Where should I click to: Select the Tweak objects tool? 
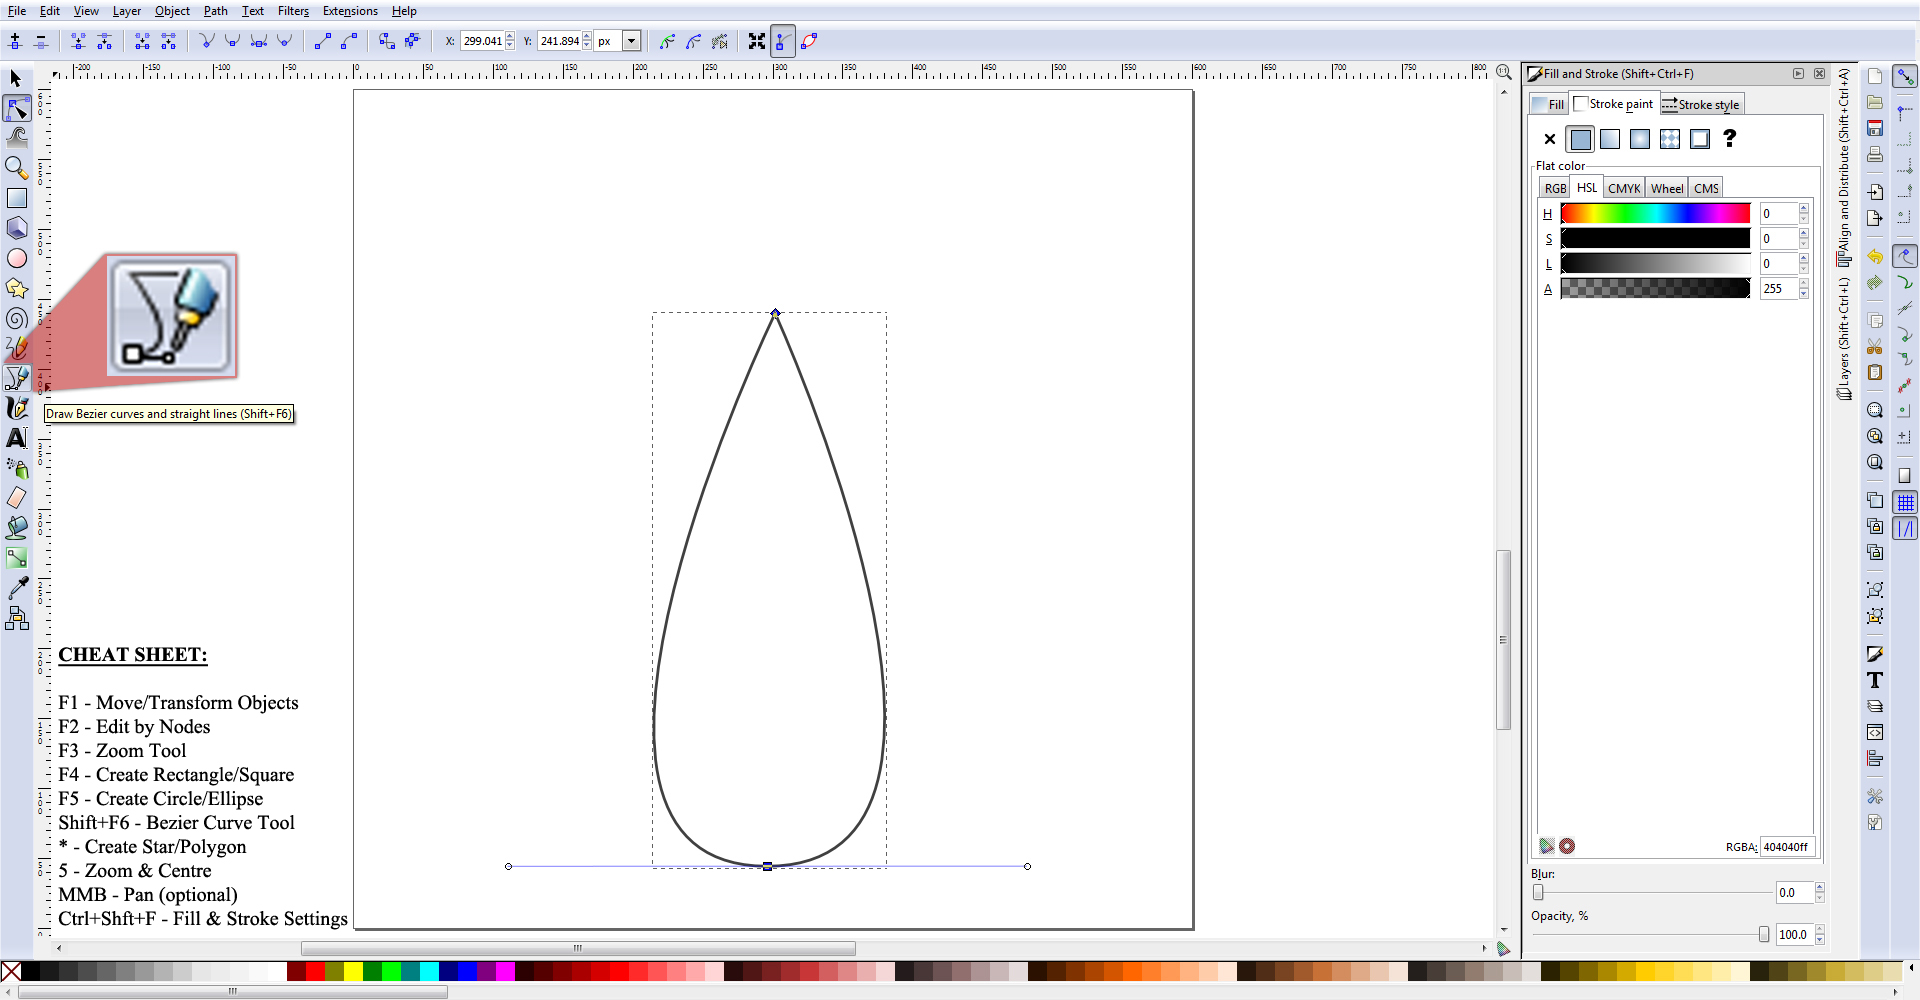point(17,137)
